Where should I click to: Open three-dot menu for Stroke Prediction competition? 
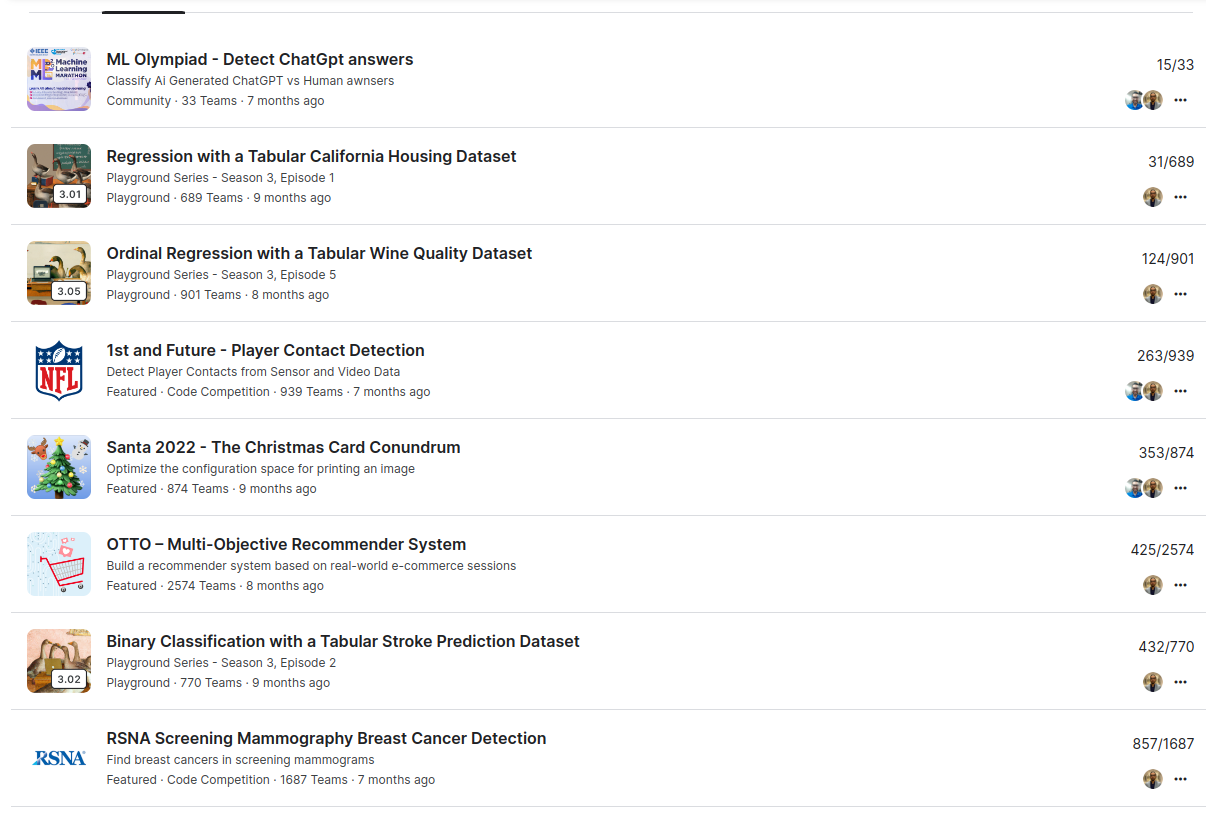coord(1180,682)
